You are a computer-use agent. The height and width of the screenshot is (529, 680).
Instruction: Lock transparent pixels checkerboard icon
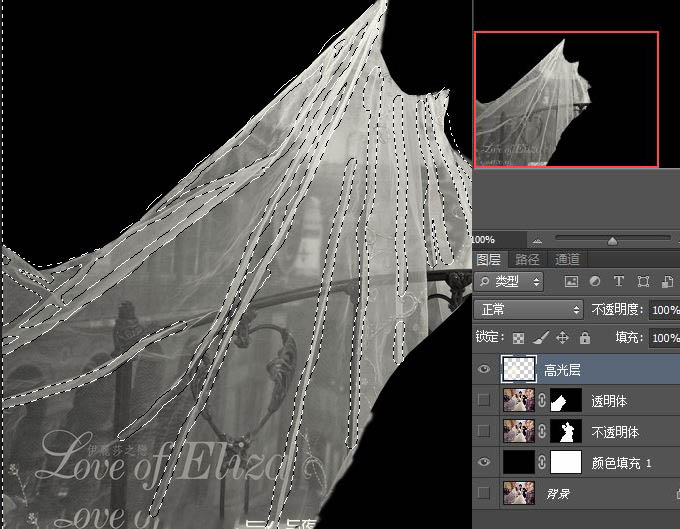click(518, 338)
